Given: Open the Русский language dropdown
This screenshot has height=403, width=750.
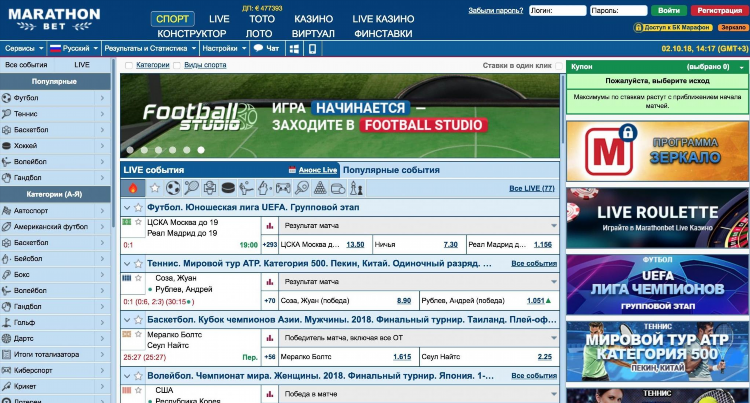Looking at the screenshot, I should click(x=74, y=48).
